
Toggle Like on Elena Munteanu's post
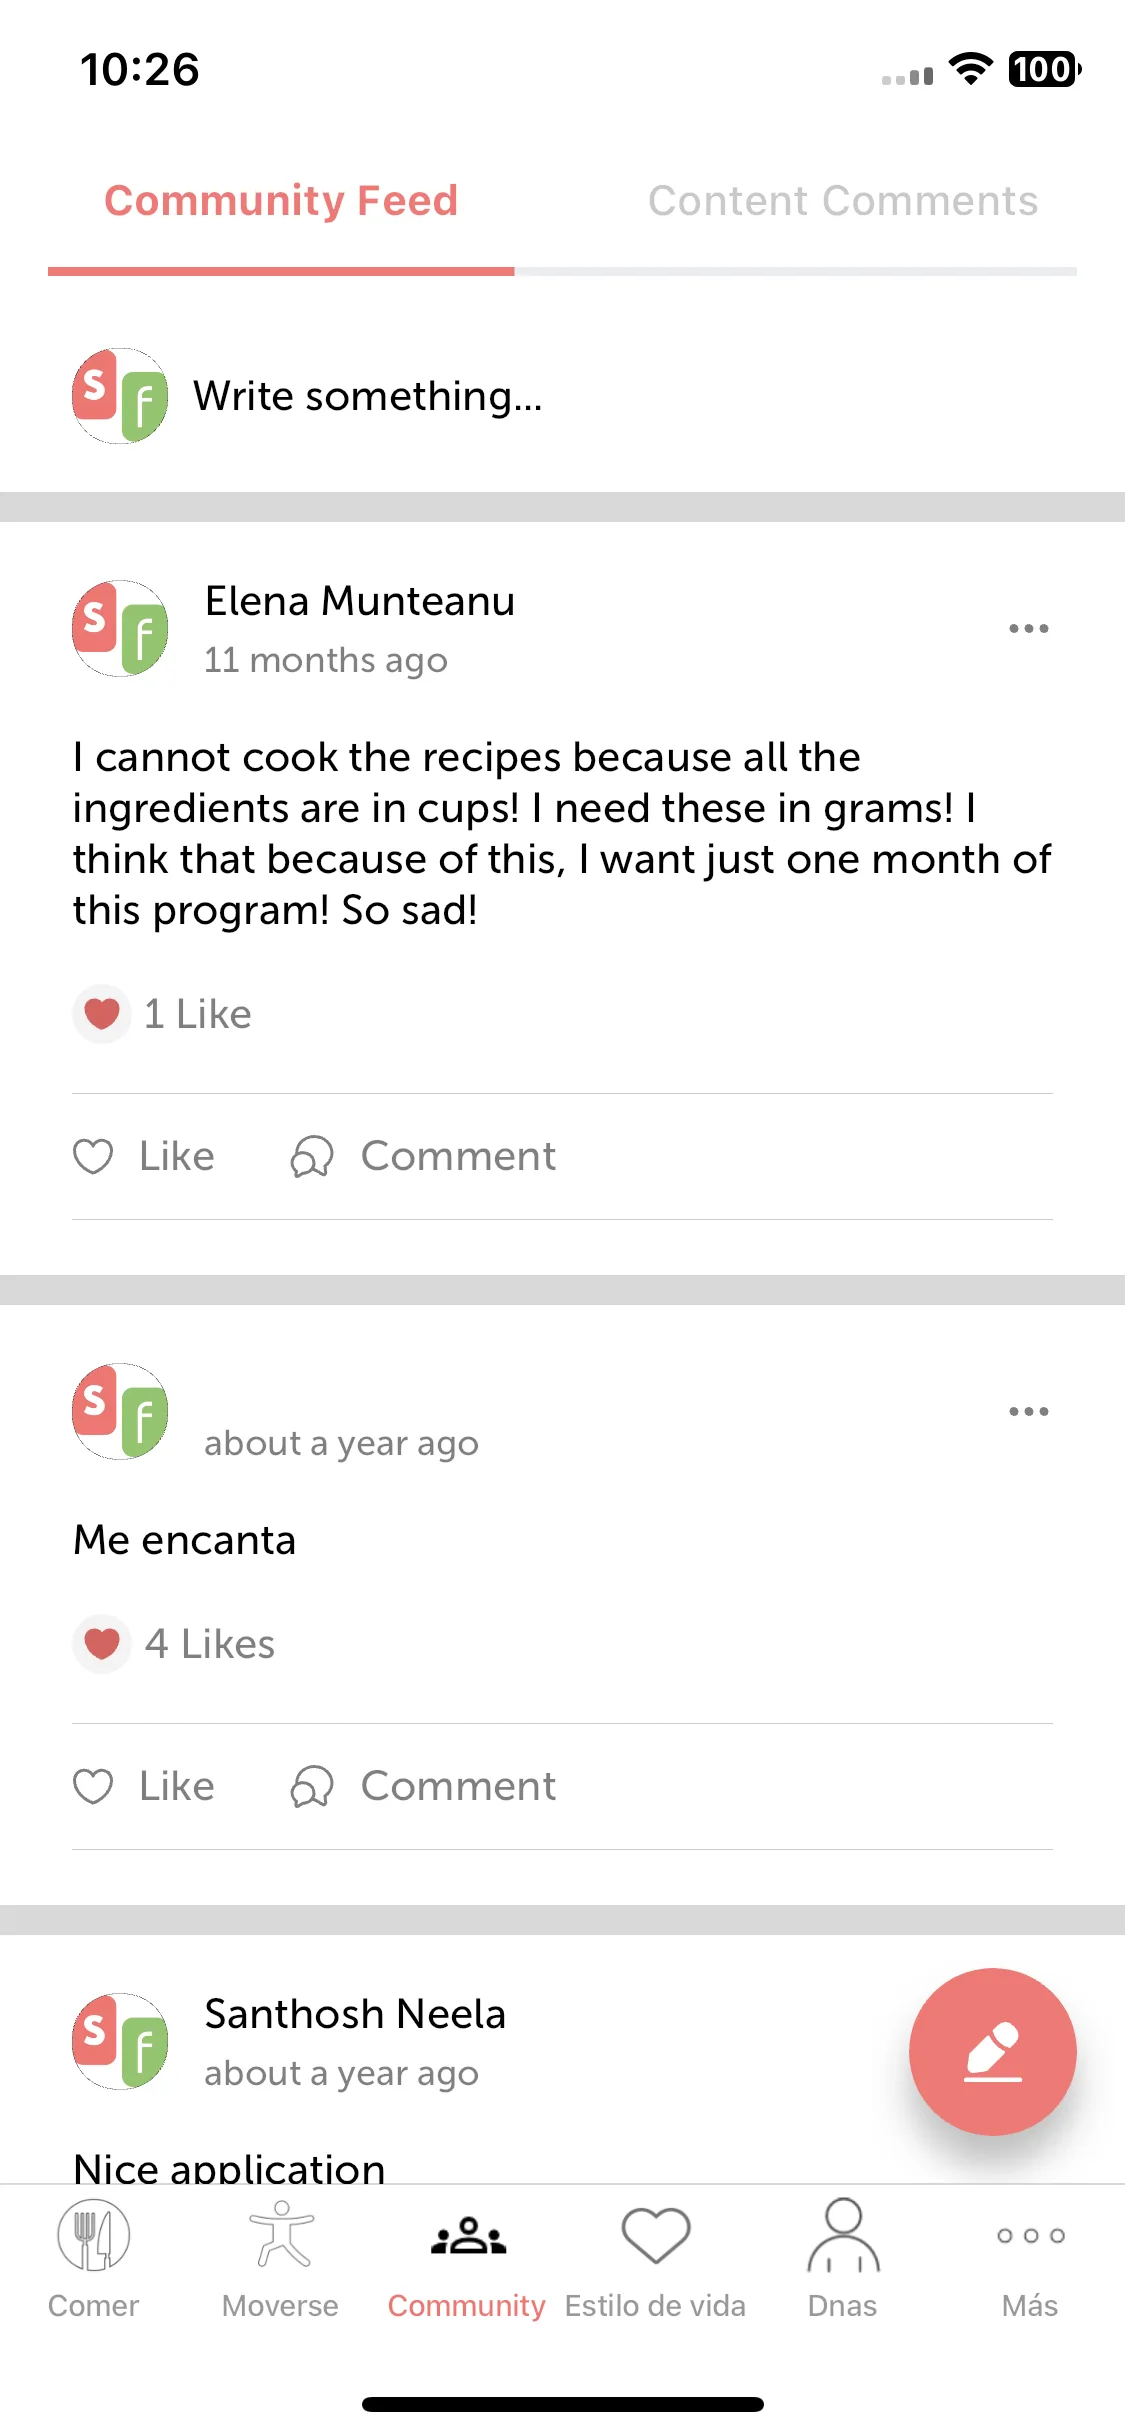coord(144,1156)
